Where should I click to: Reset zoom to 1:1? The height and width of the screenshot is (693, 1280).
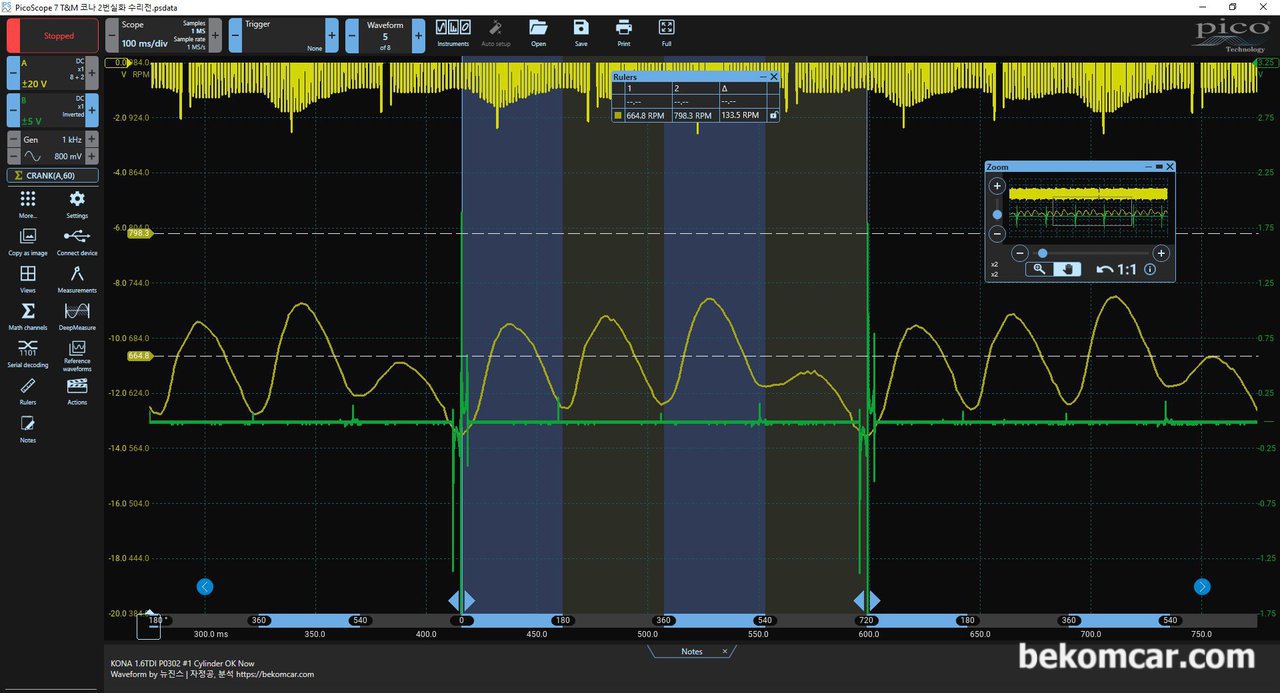click(x=1126, y=269)
